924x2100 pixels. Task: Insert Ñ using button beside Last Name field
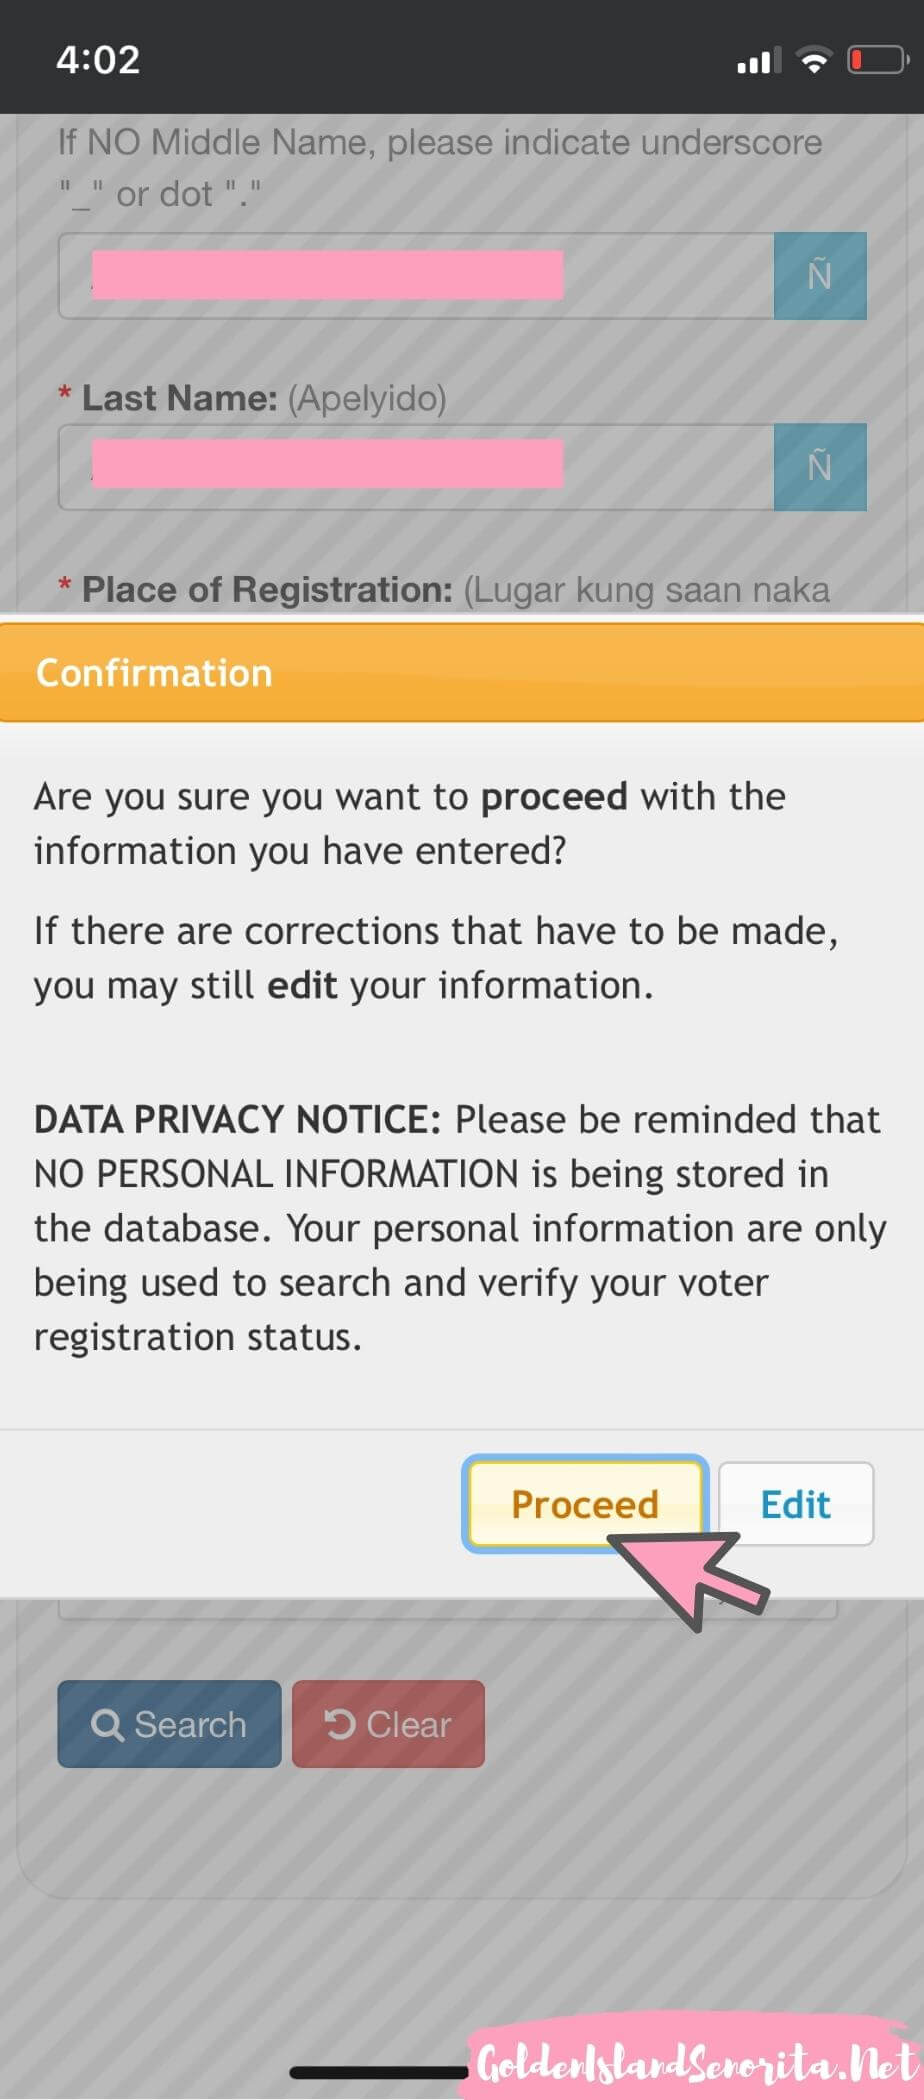(x=820, y=467)
